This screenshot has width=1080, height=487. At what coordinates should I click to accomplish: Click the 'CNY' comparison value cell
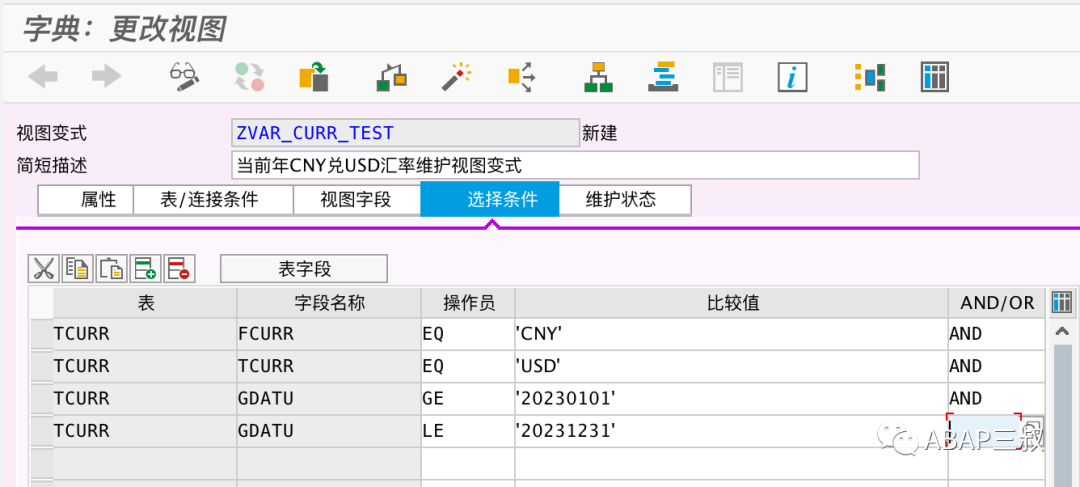pyautogui.click(x=731, y=333)
